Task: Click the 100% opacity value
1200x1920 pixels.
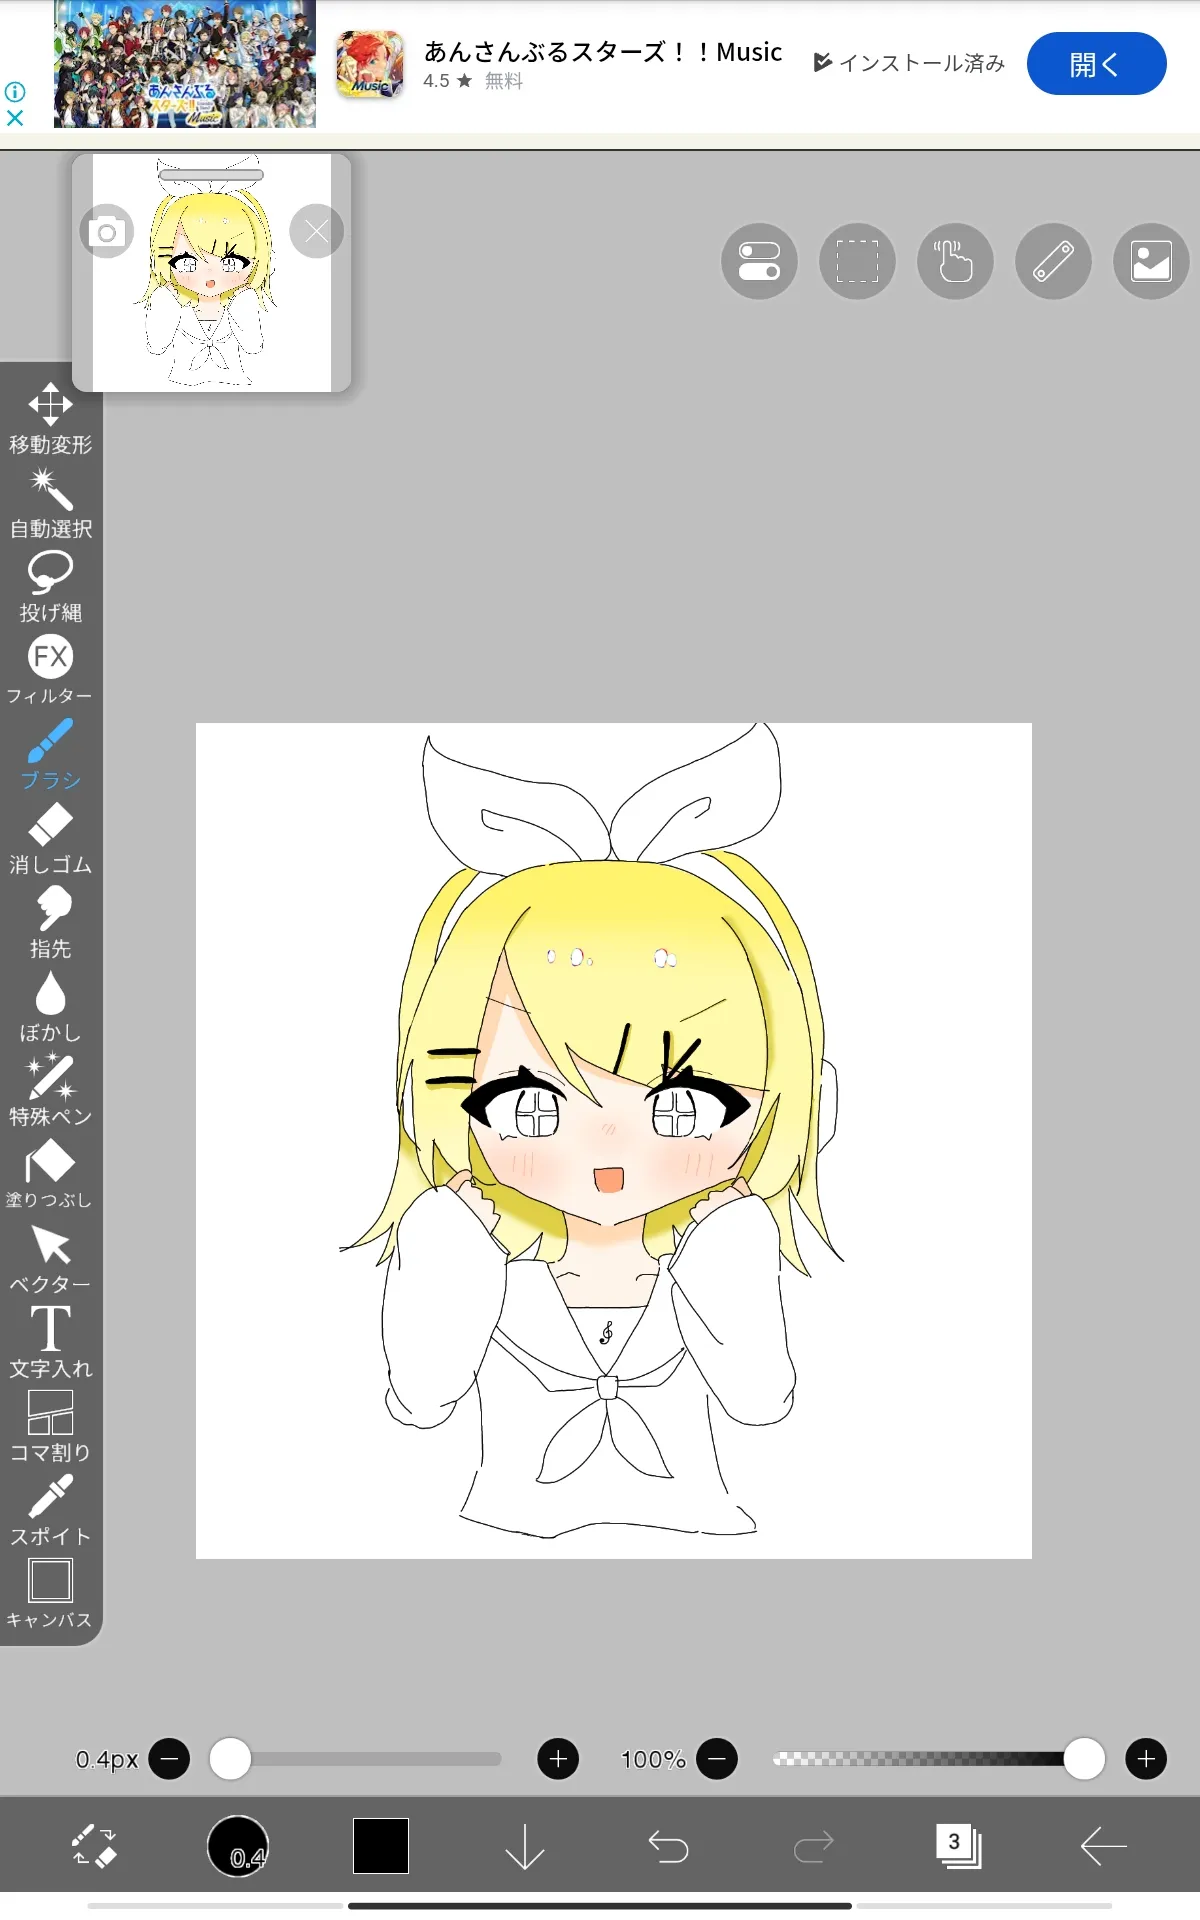Action: pos(653,1759)
